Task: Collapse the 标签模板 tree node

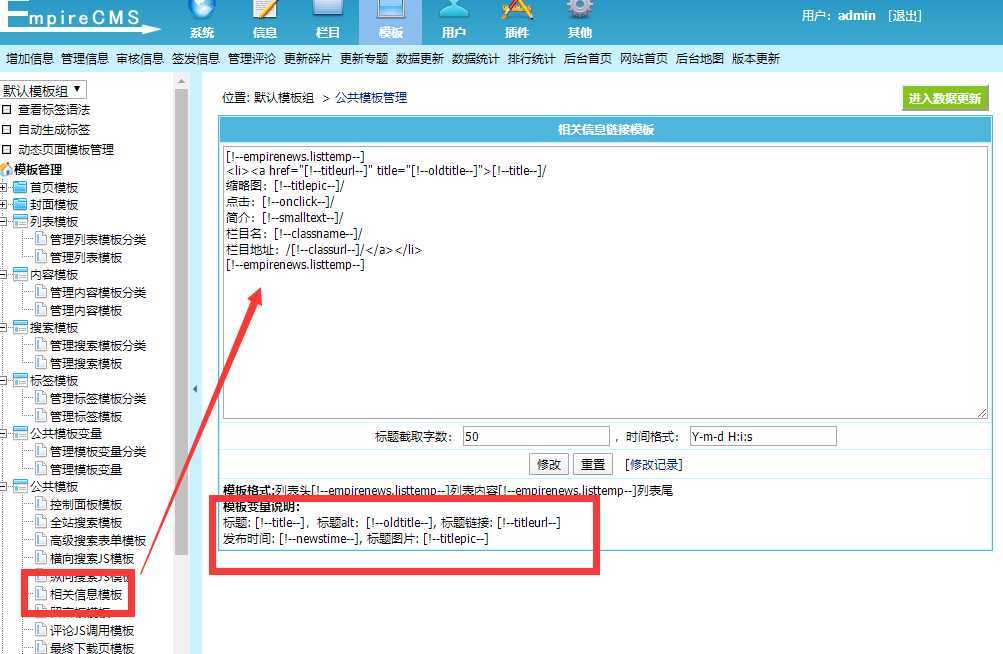Action: (3, 381)
